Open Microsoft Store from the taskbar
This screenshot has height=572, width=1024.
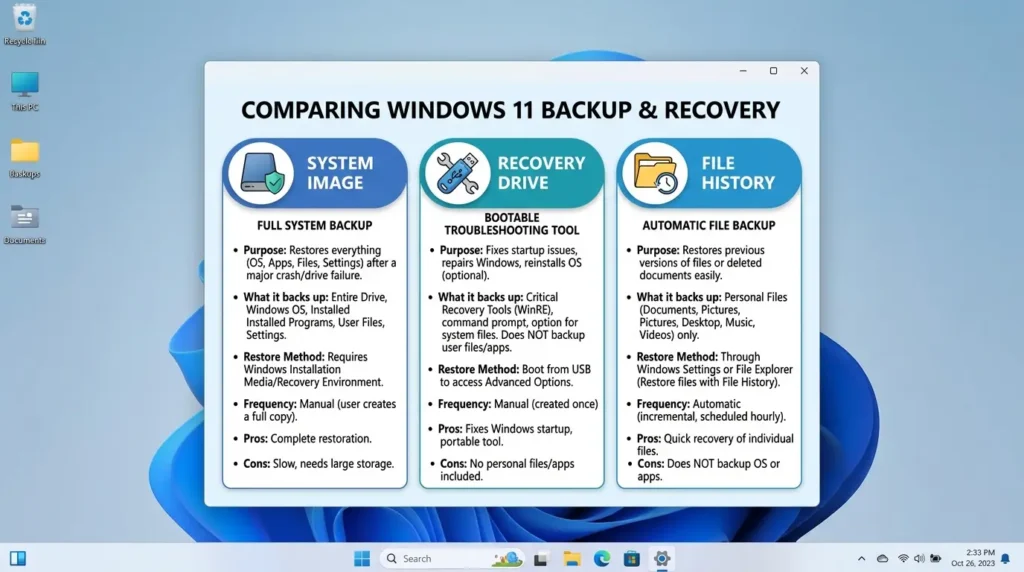[x=632, y=559]
